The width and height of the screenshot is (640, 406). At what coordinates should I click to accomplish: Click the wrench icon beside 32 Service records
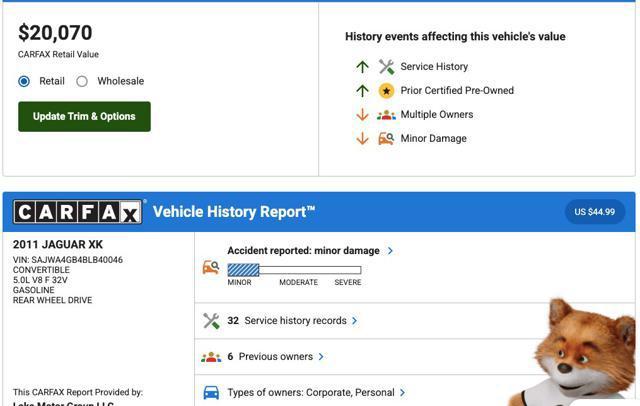pos(211,321)
